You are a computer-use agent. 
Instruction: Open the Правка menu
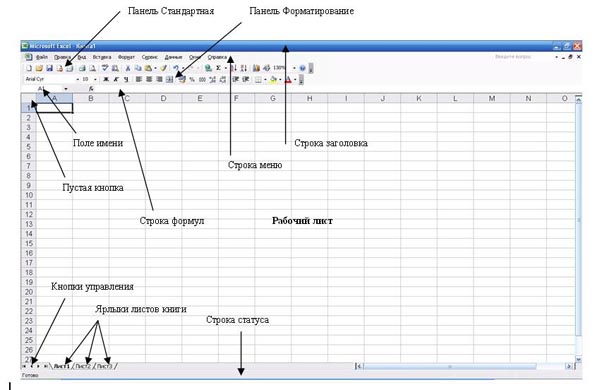coord(62,57)
